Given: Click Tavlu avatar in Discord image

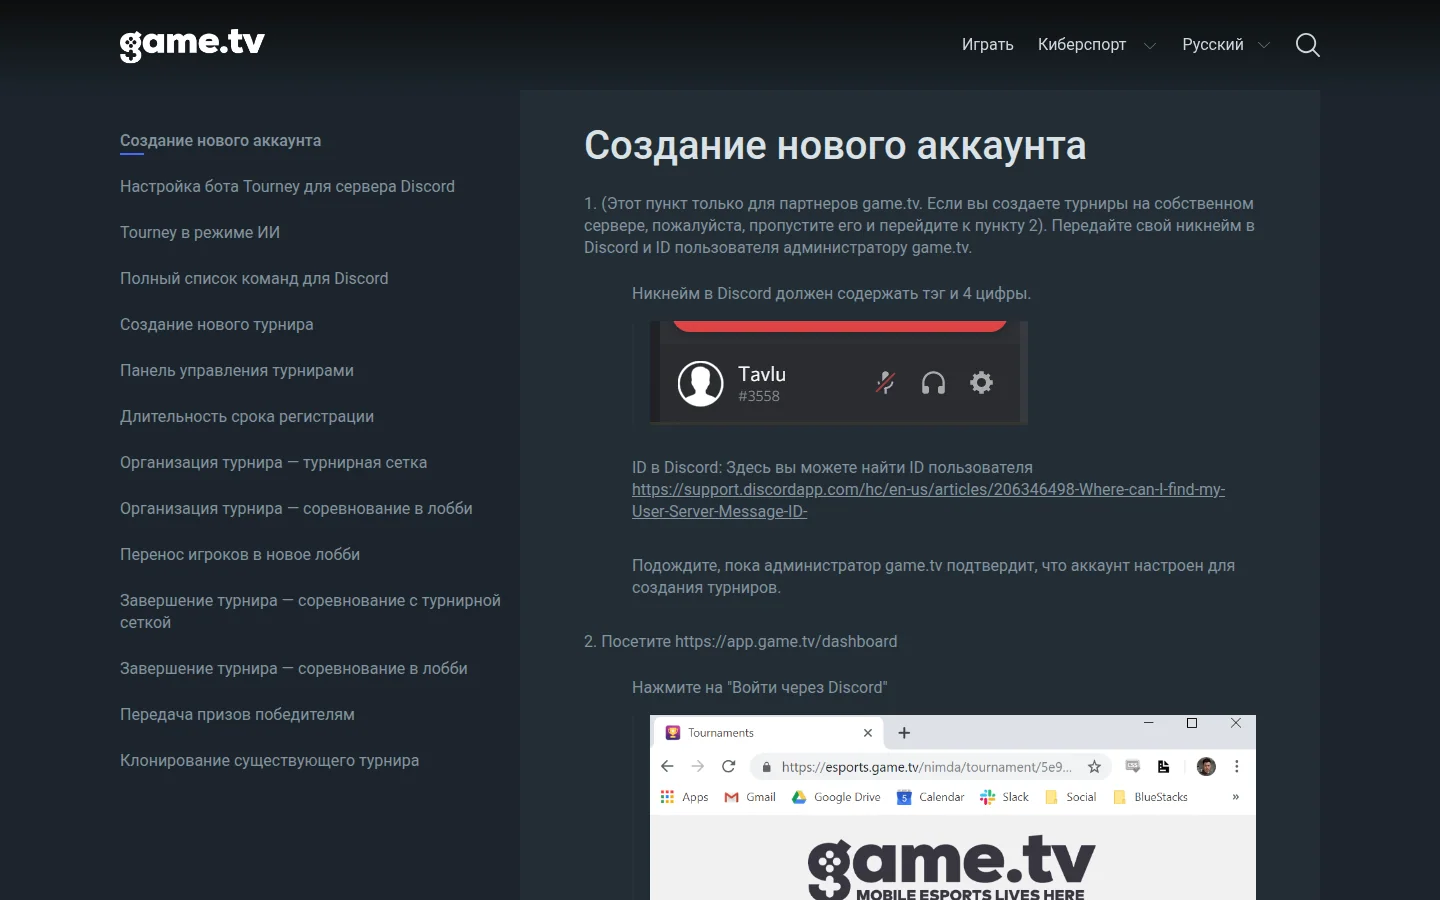Looking at the screenshot, I should [700, 384].
